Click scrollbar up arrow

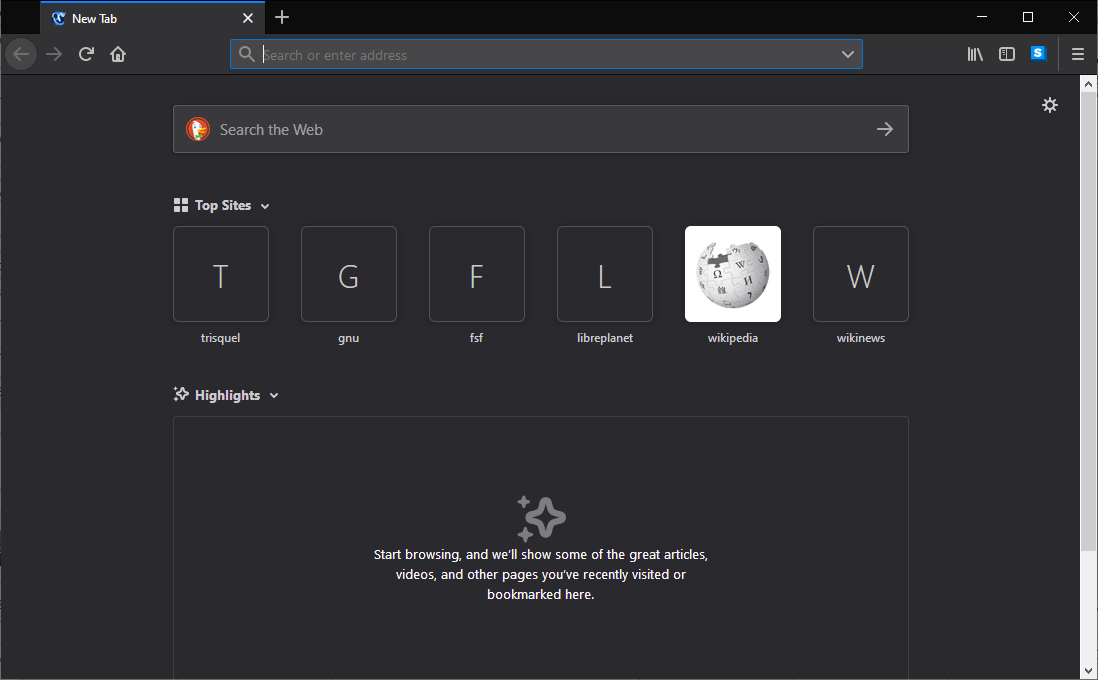[1088, 84]
